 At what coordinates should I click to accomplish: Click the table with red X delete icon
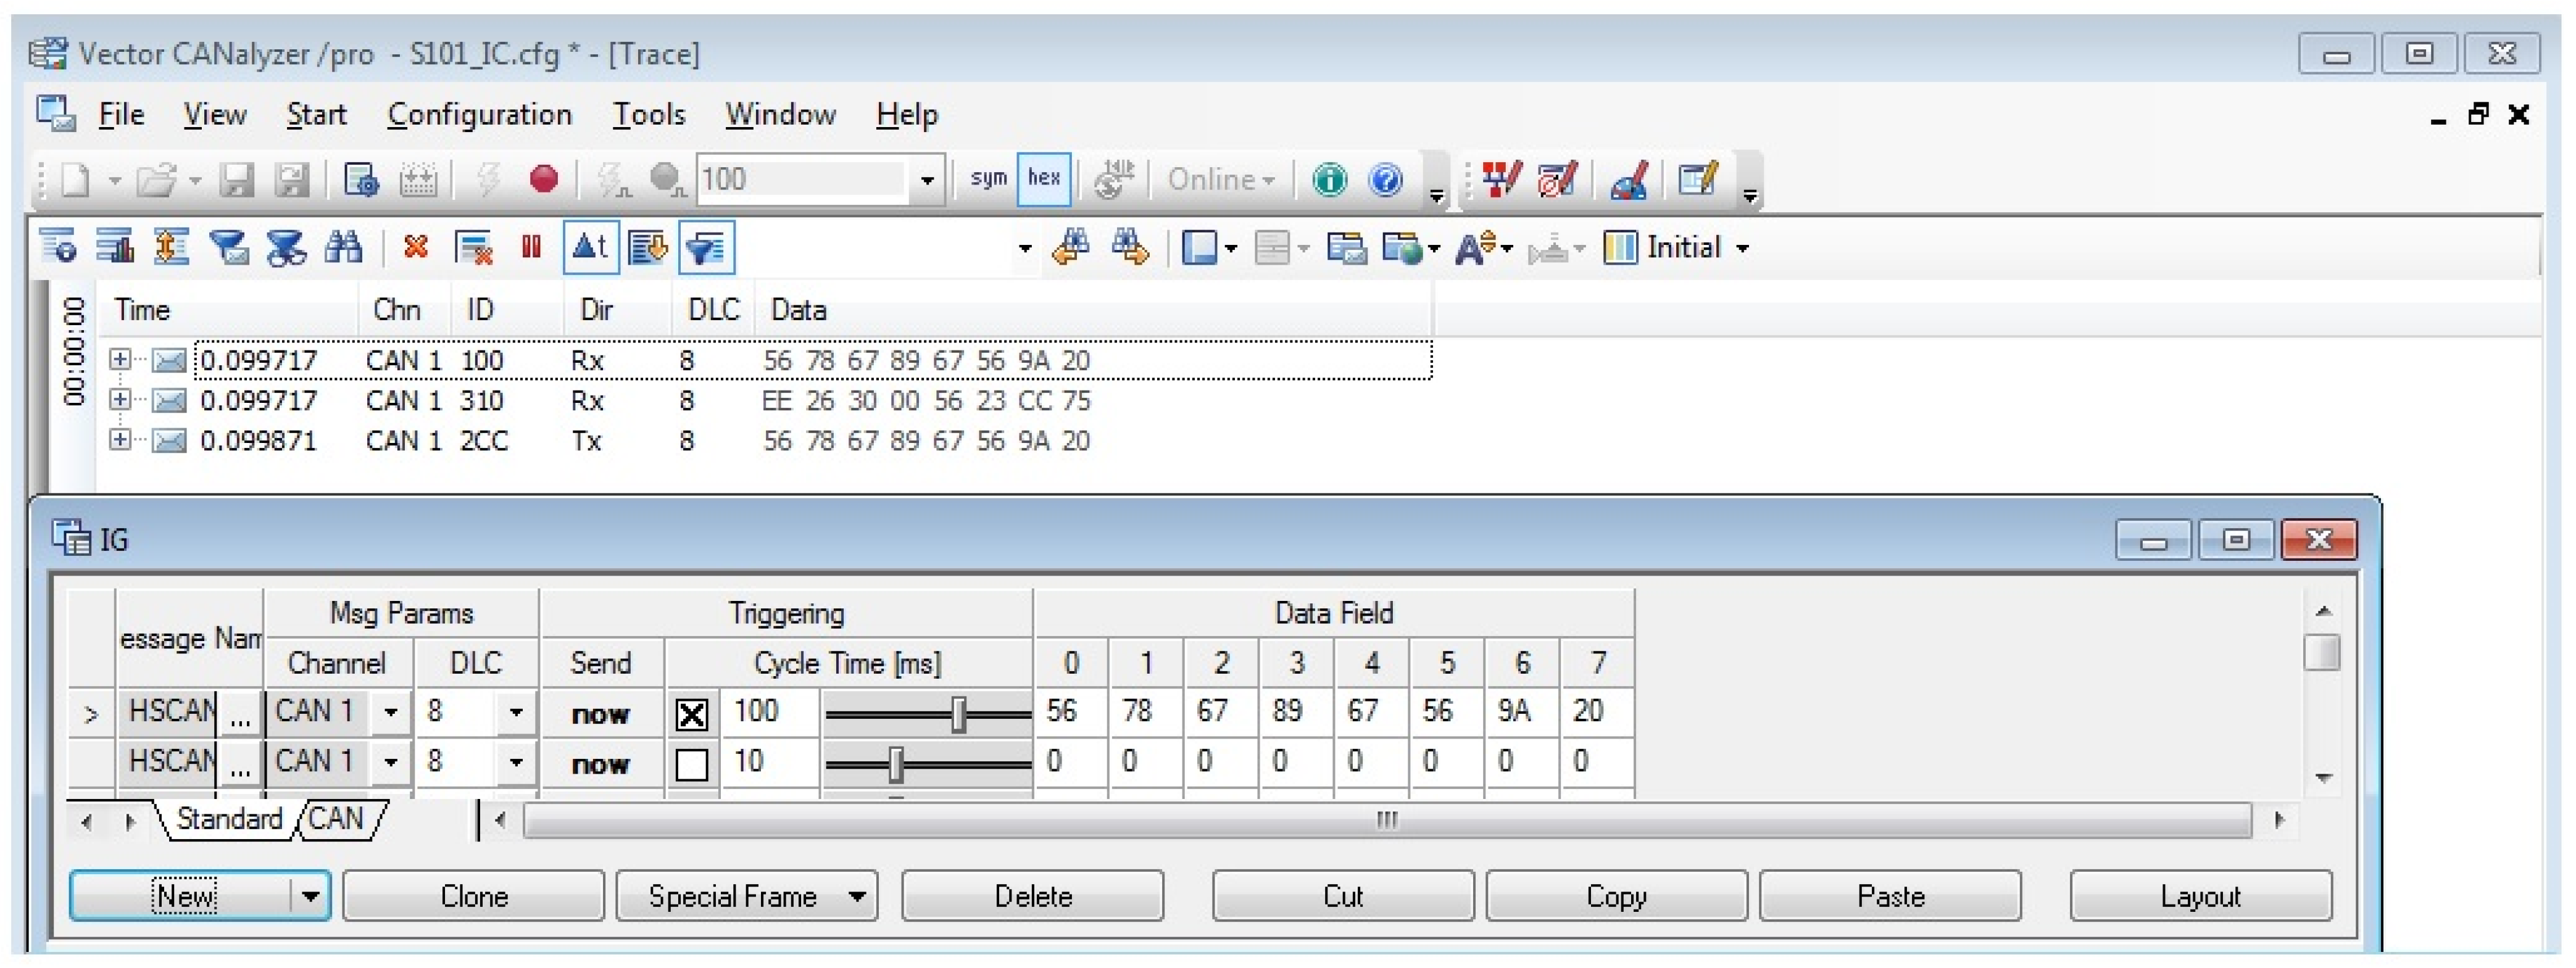[473, 247]
